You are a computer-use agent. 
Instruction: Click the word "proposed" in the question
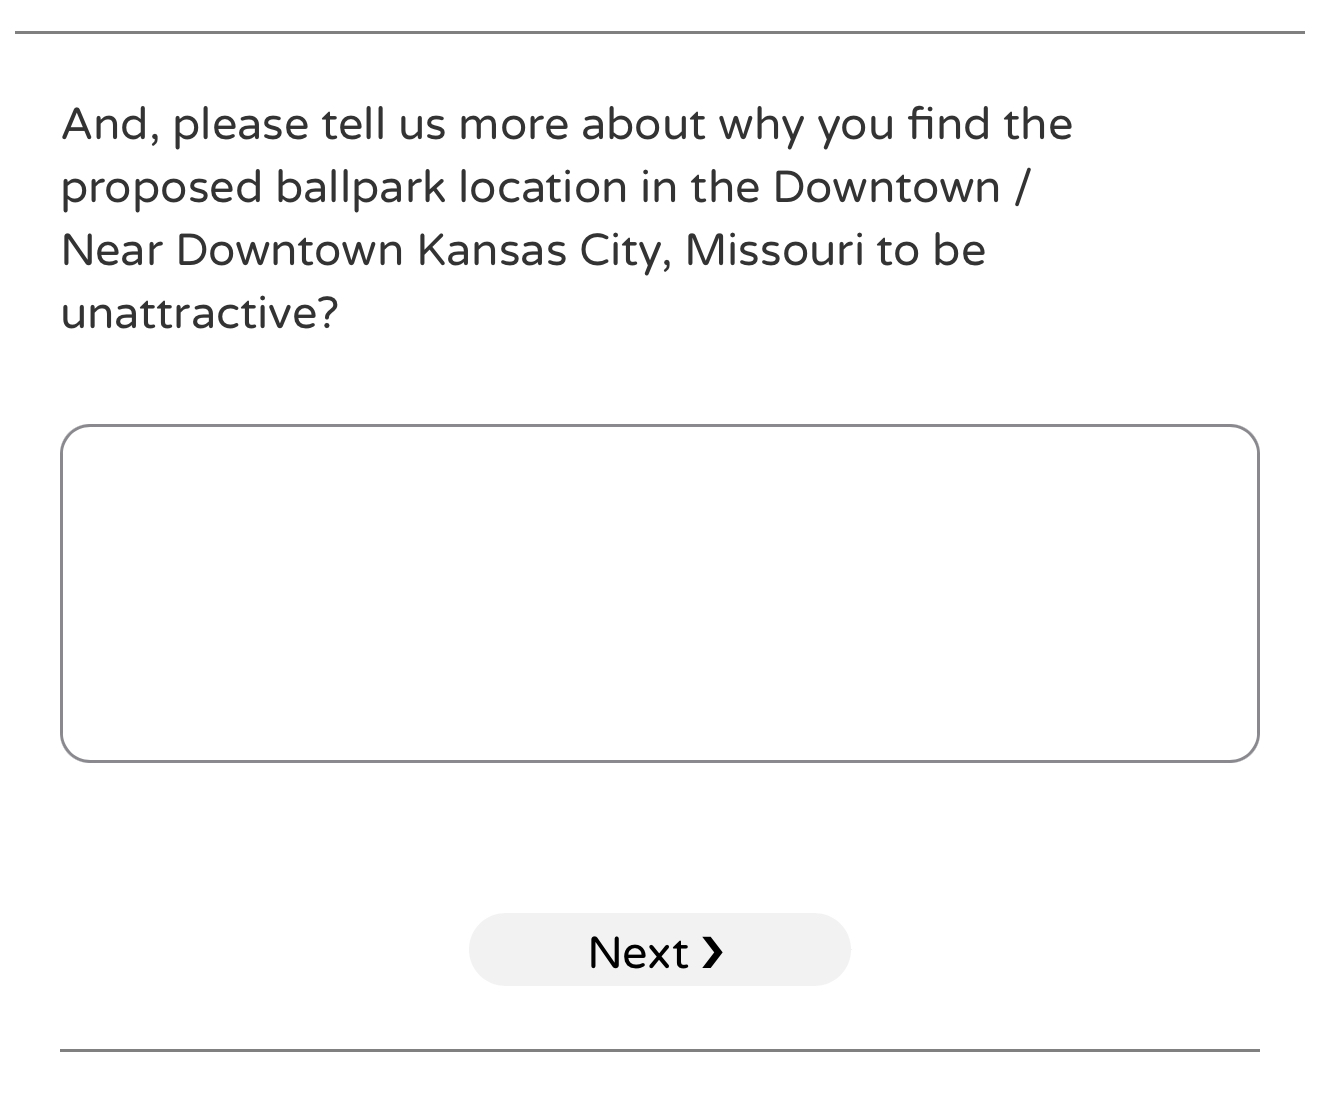point(161,189)
